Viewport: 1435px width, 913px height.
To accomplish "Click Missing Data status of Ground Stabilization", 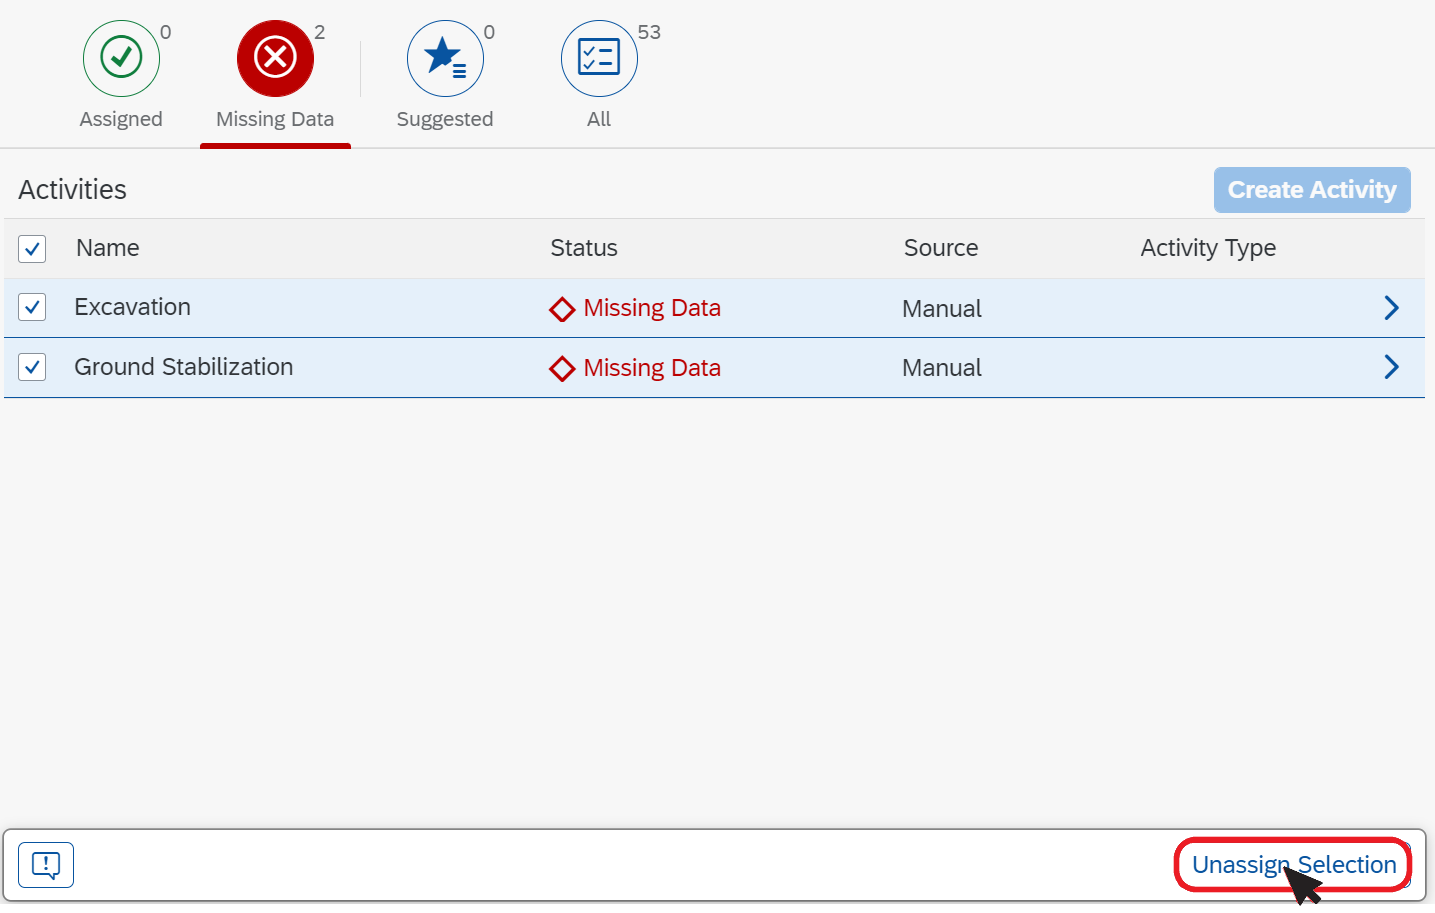I will [x=652, y=368].
